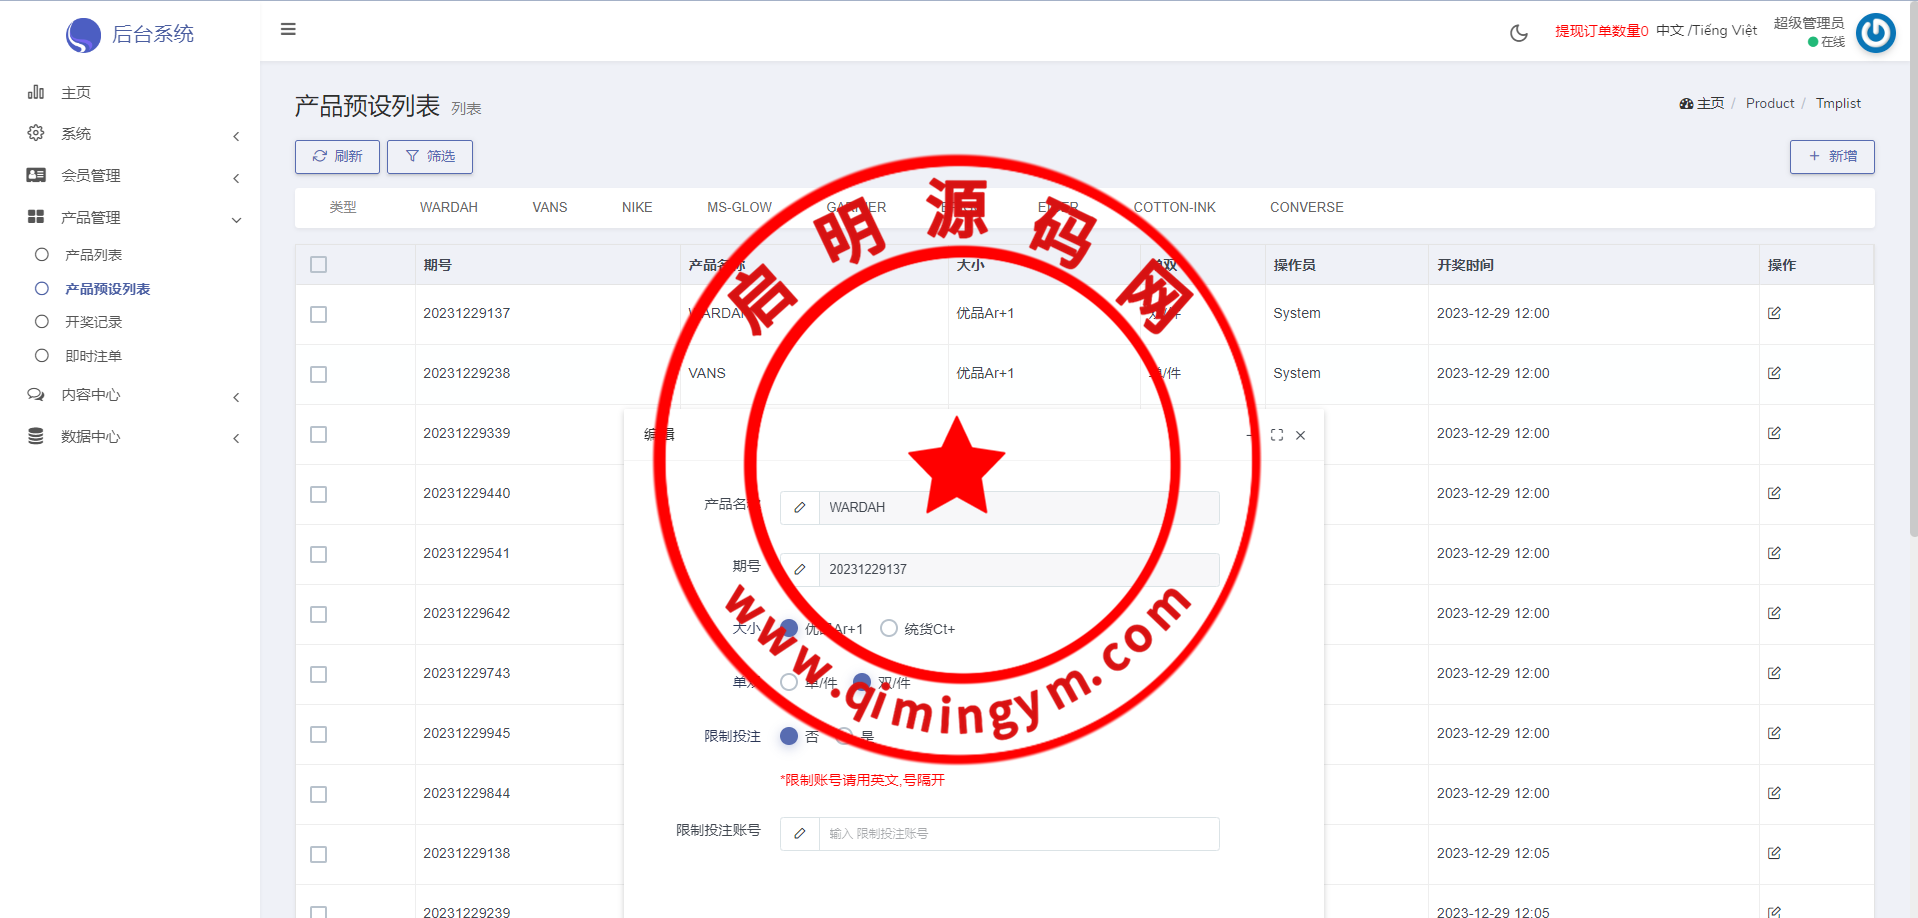
Task: Click the admin avatar power icon
Action: pyautogui.click(x=1875, y=33)
